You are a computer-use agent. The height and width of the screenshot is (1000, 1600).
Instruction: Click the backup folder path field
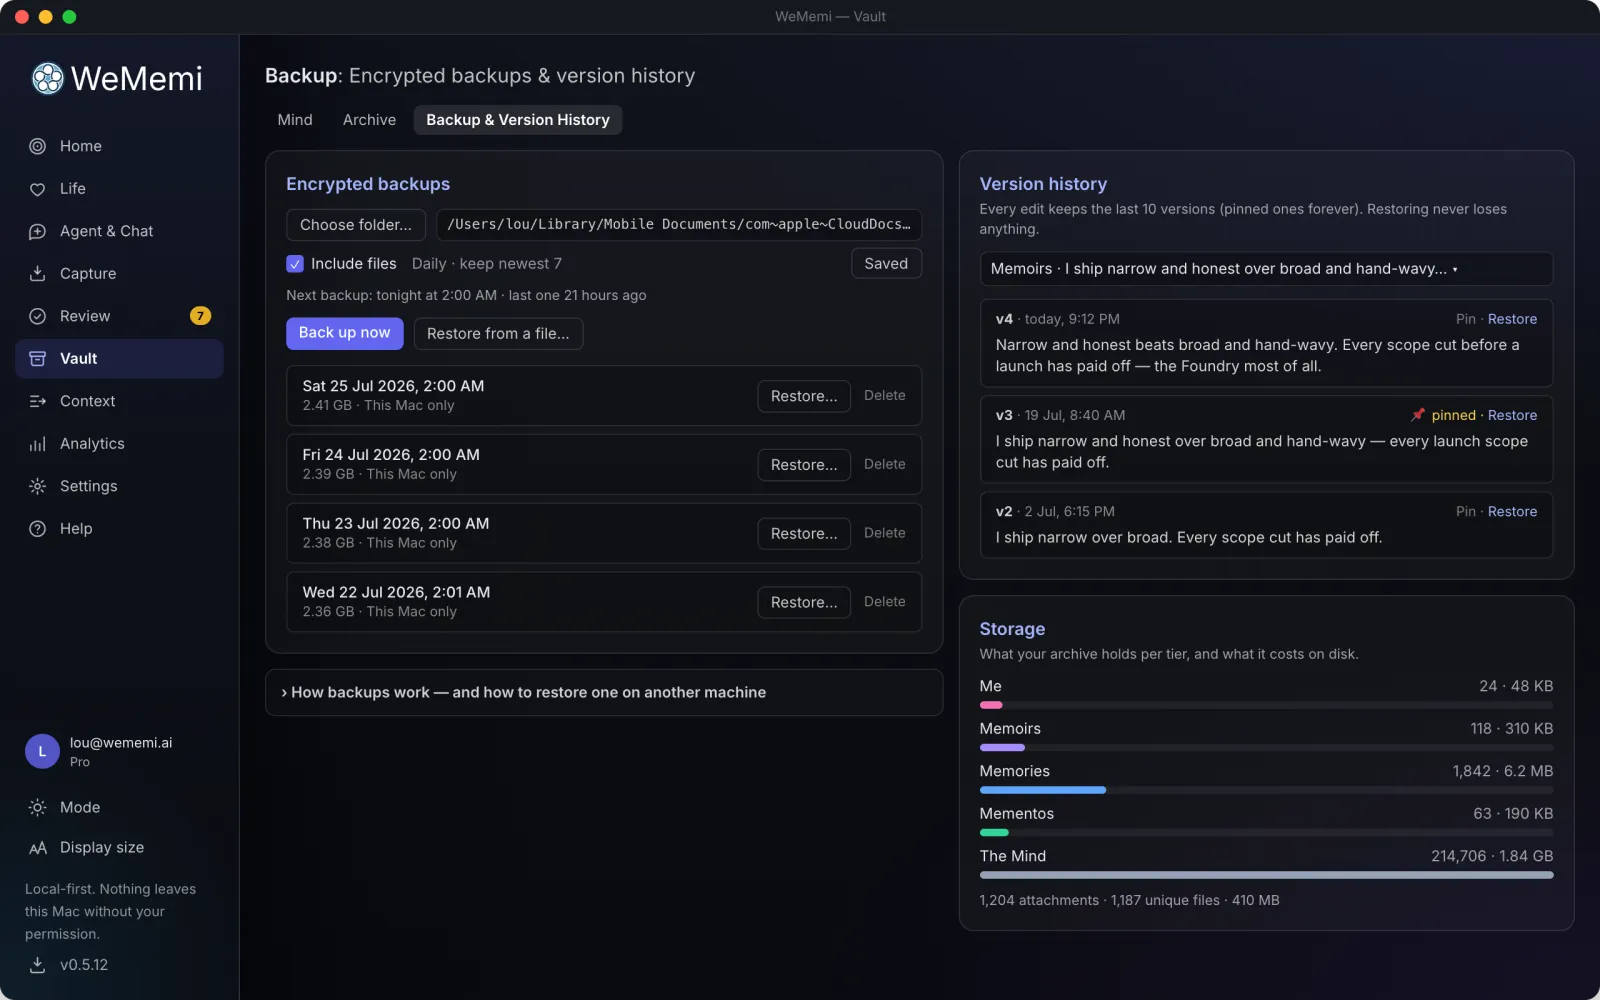tap(679, 225)
